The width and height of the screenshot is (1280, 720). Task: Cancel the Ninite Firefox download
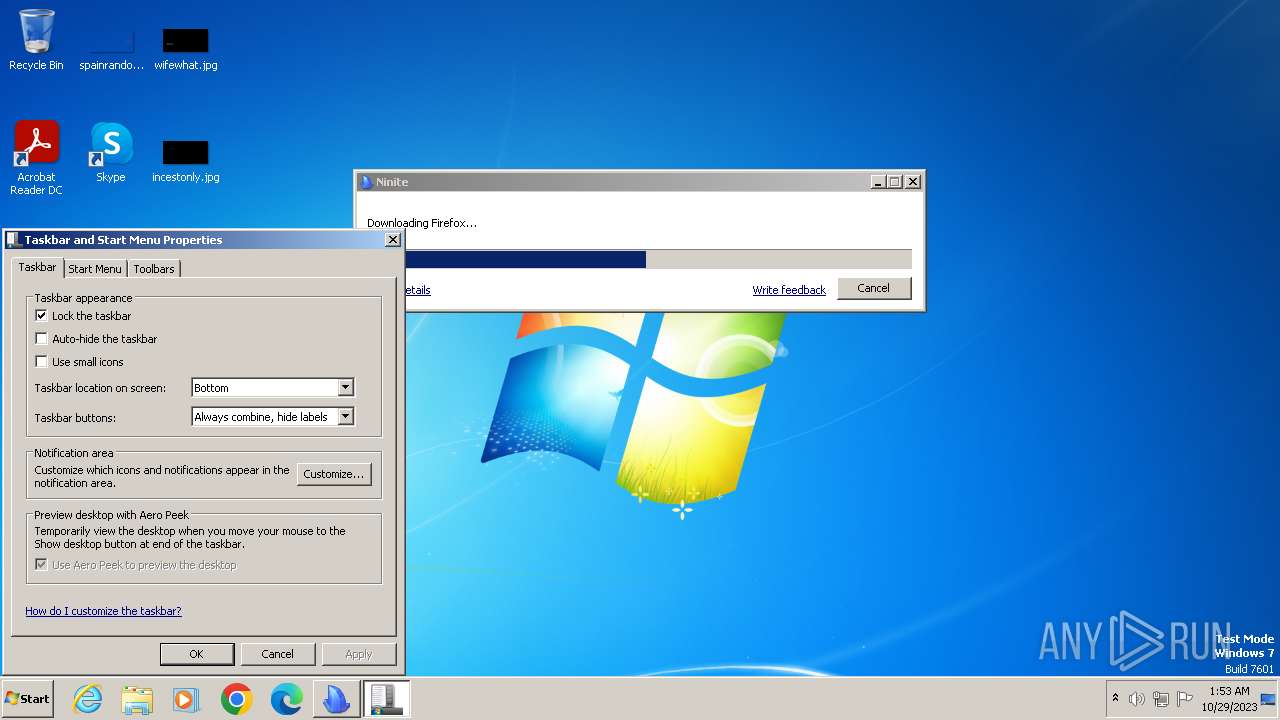click(873, 288)
